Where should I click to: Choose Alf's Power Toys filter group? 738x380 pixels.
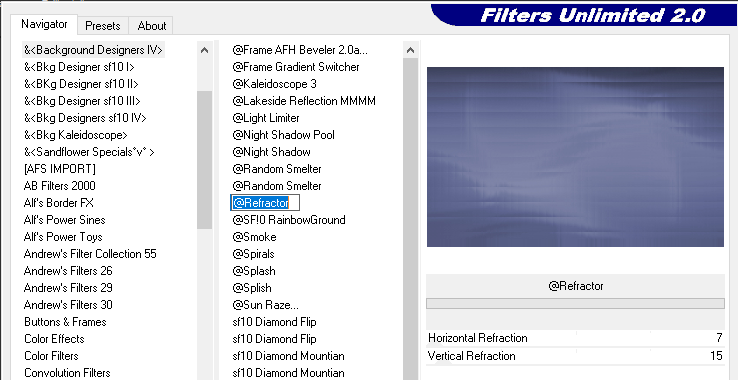pyautogui.click(x=63, y=237)
